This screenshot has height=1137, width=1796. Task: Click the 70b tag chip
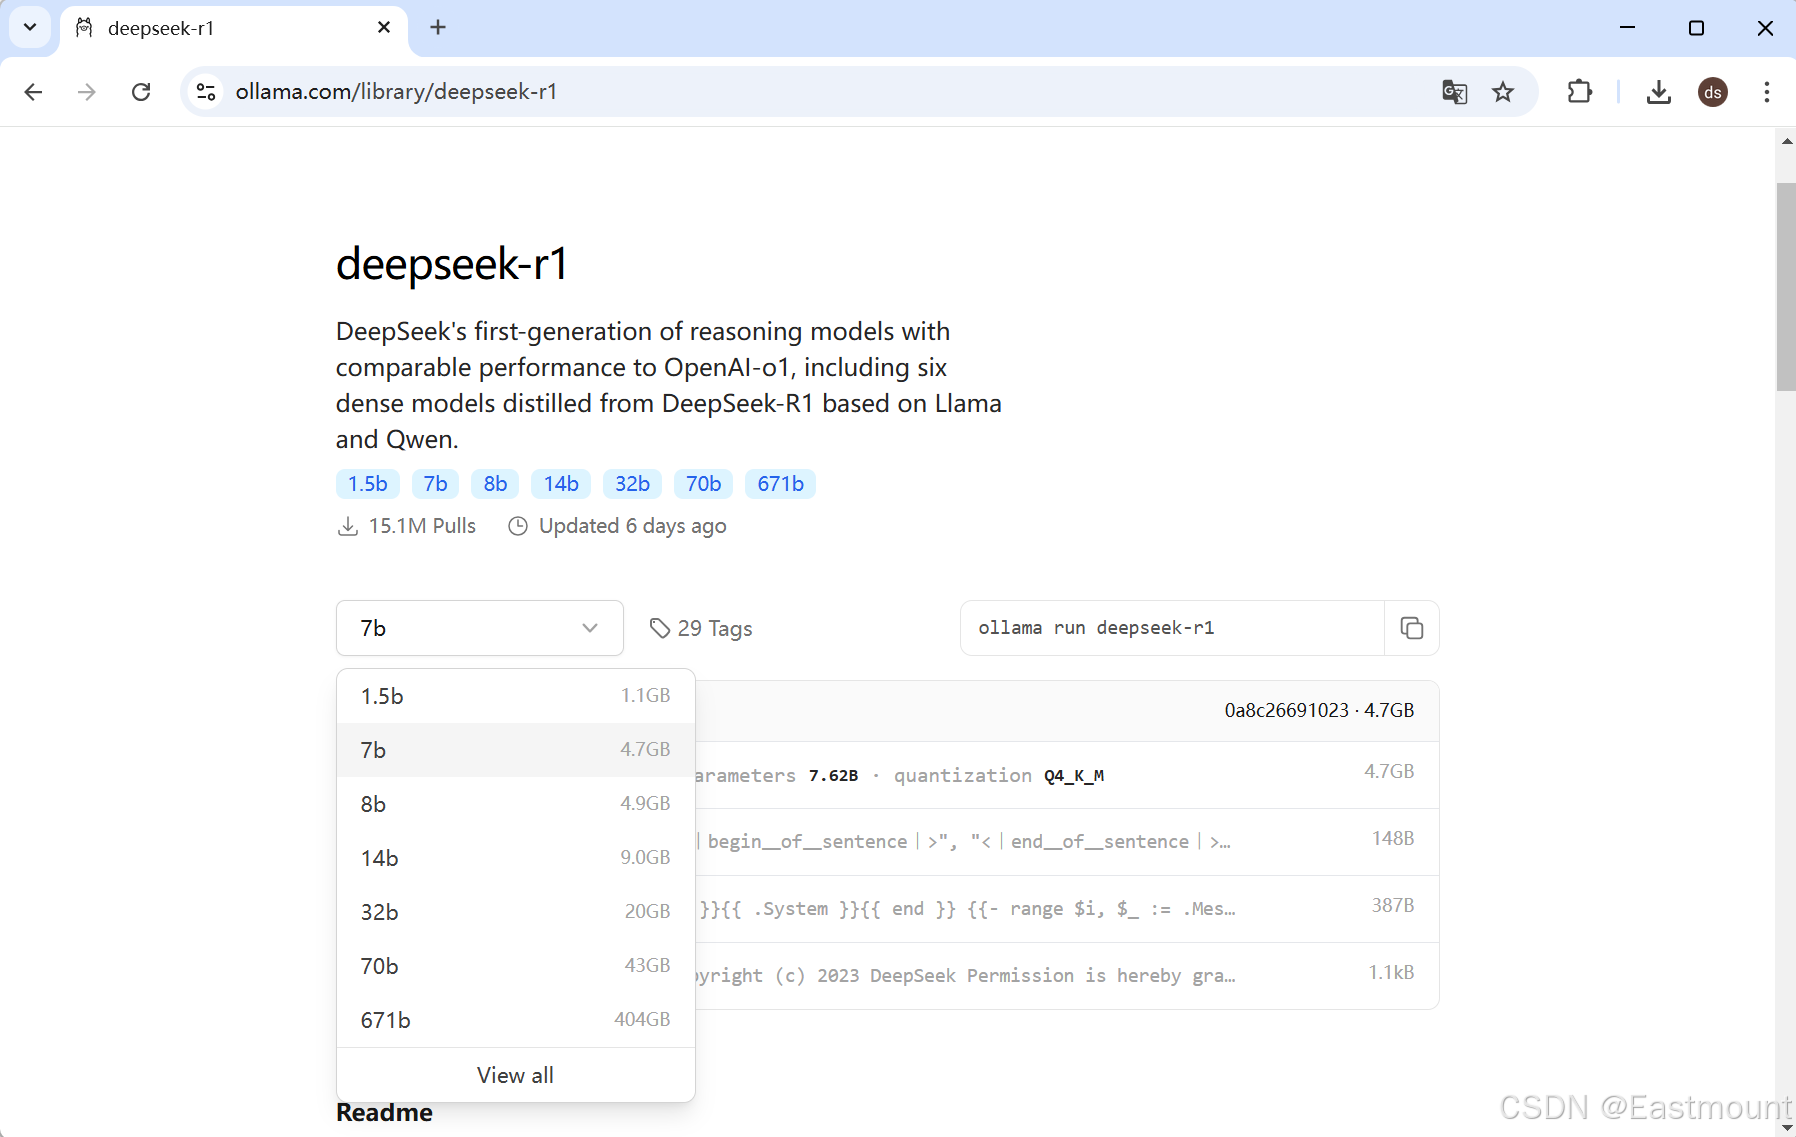tap(703, 484)
